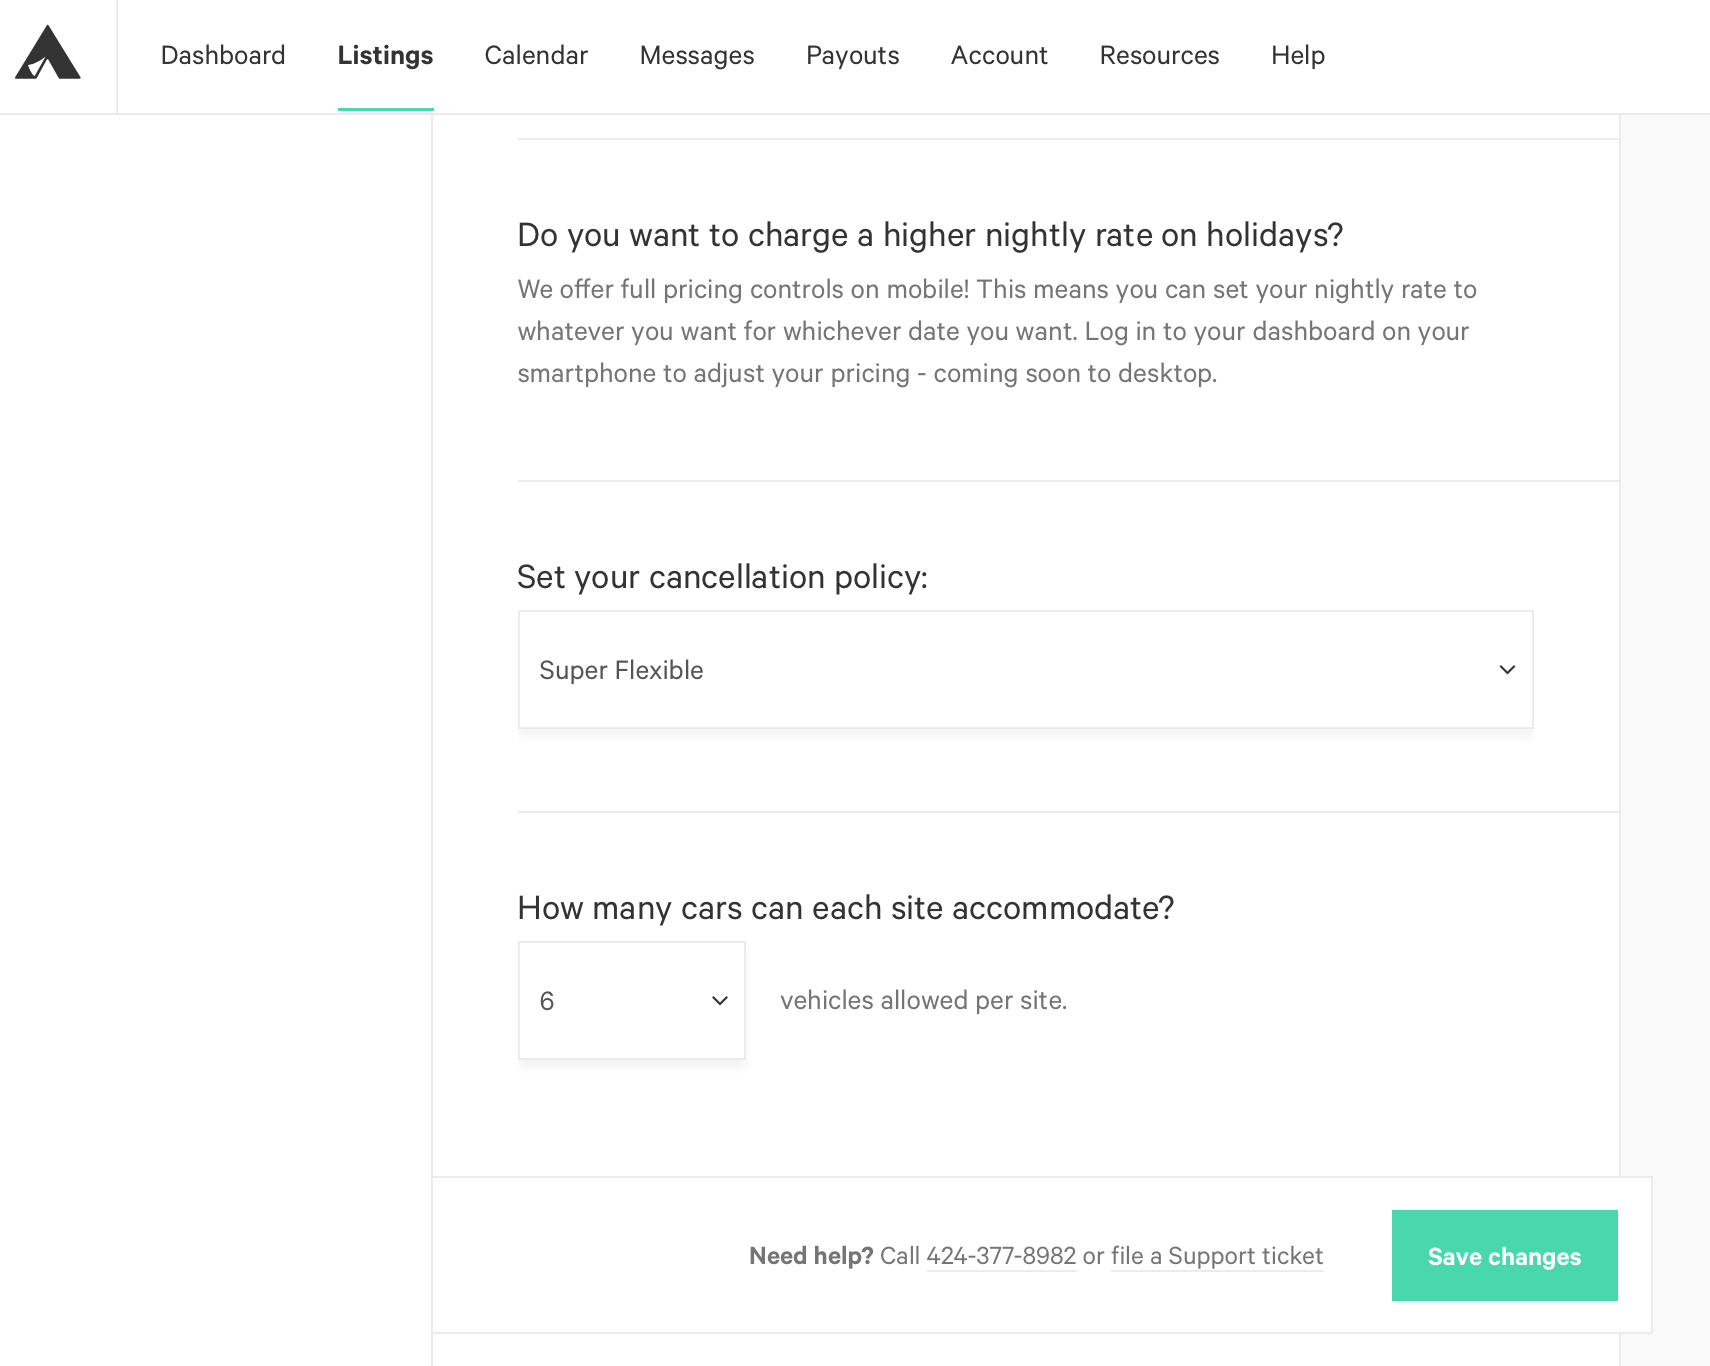Go to Resources in the navigation
The height and width of the screenshot is (1366, 1710).
[1159, 55]
